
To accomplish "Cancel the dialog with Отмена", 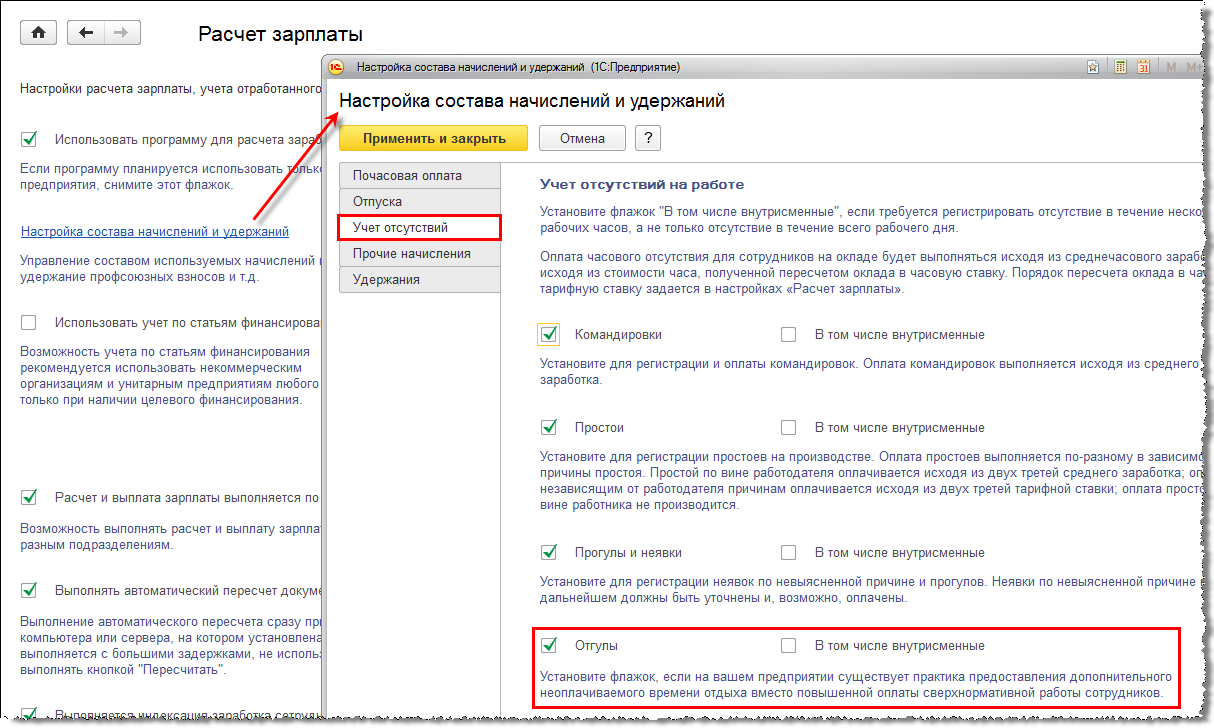I will click(582, 138).
